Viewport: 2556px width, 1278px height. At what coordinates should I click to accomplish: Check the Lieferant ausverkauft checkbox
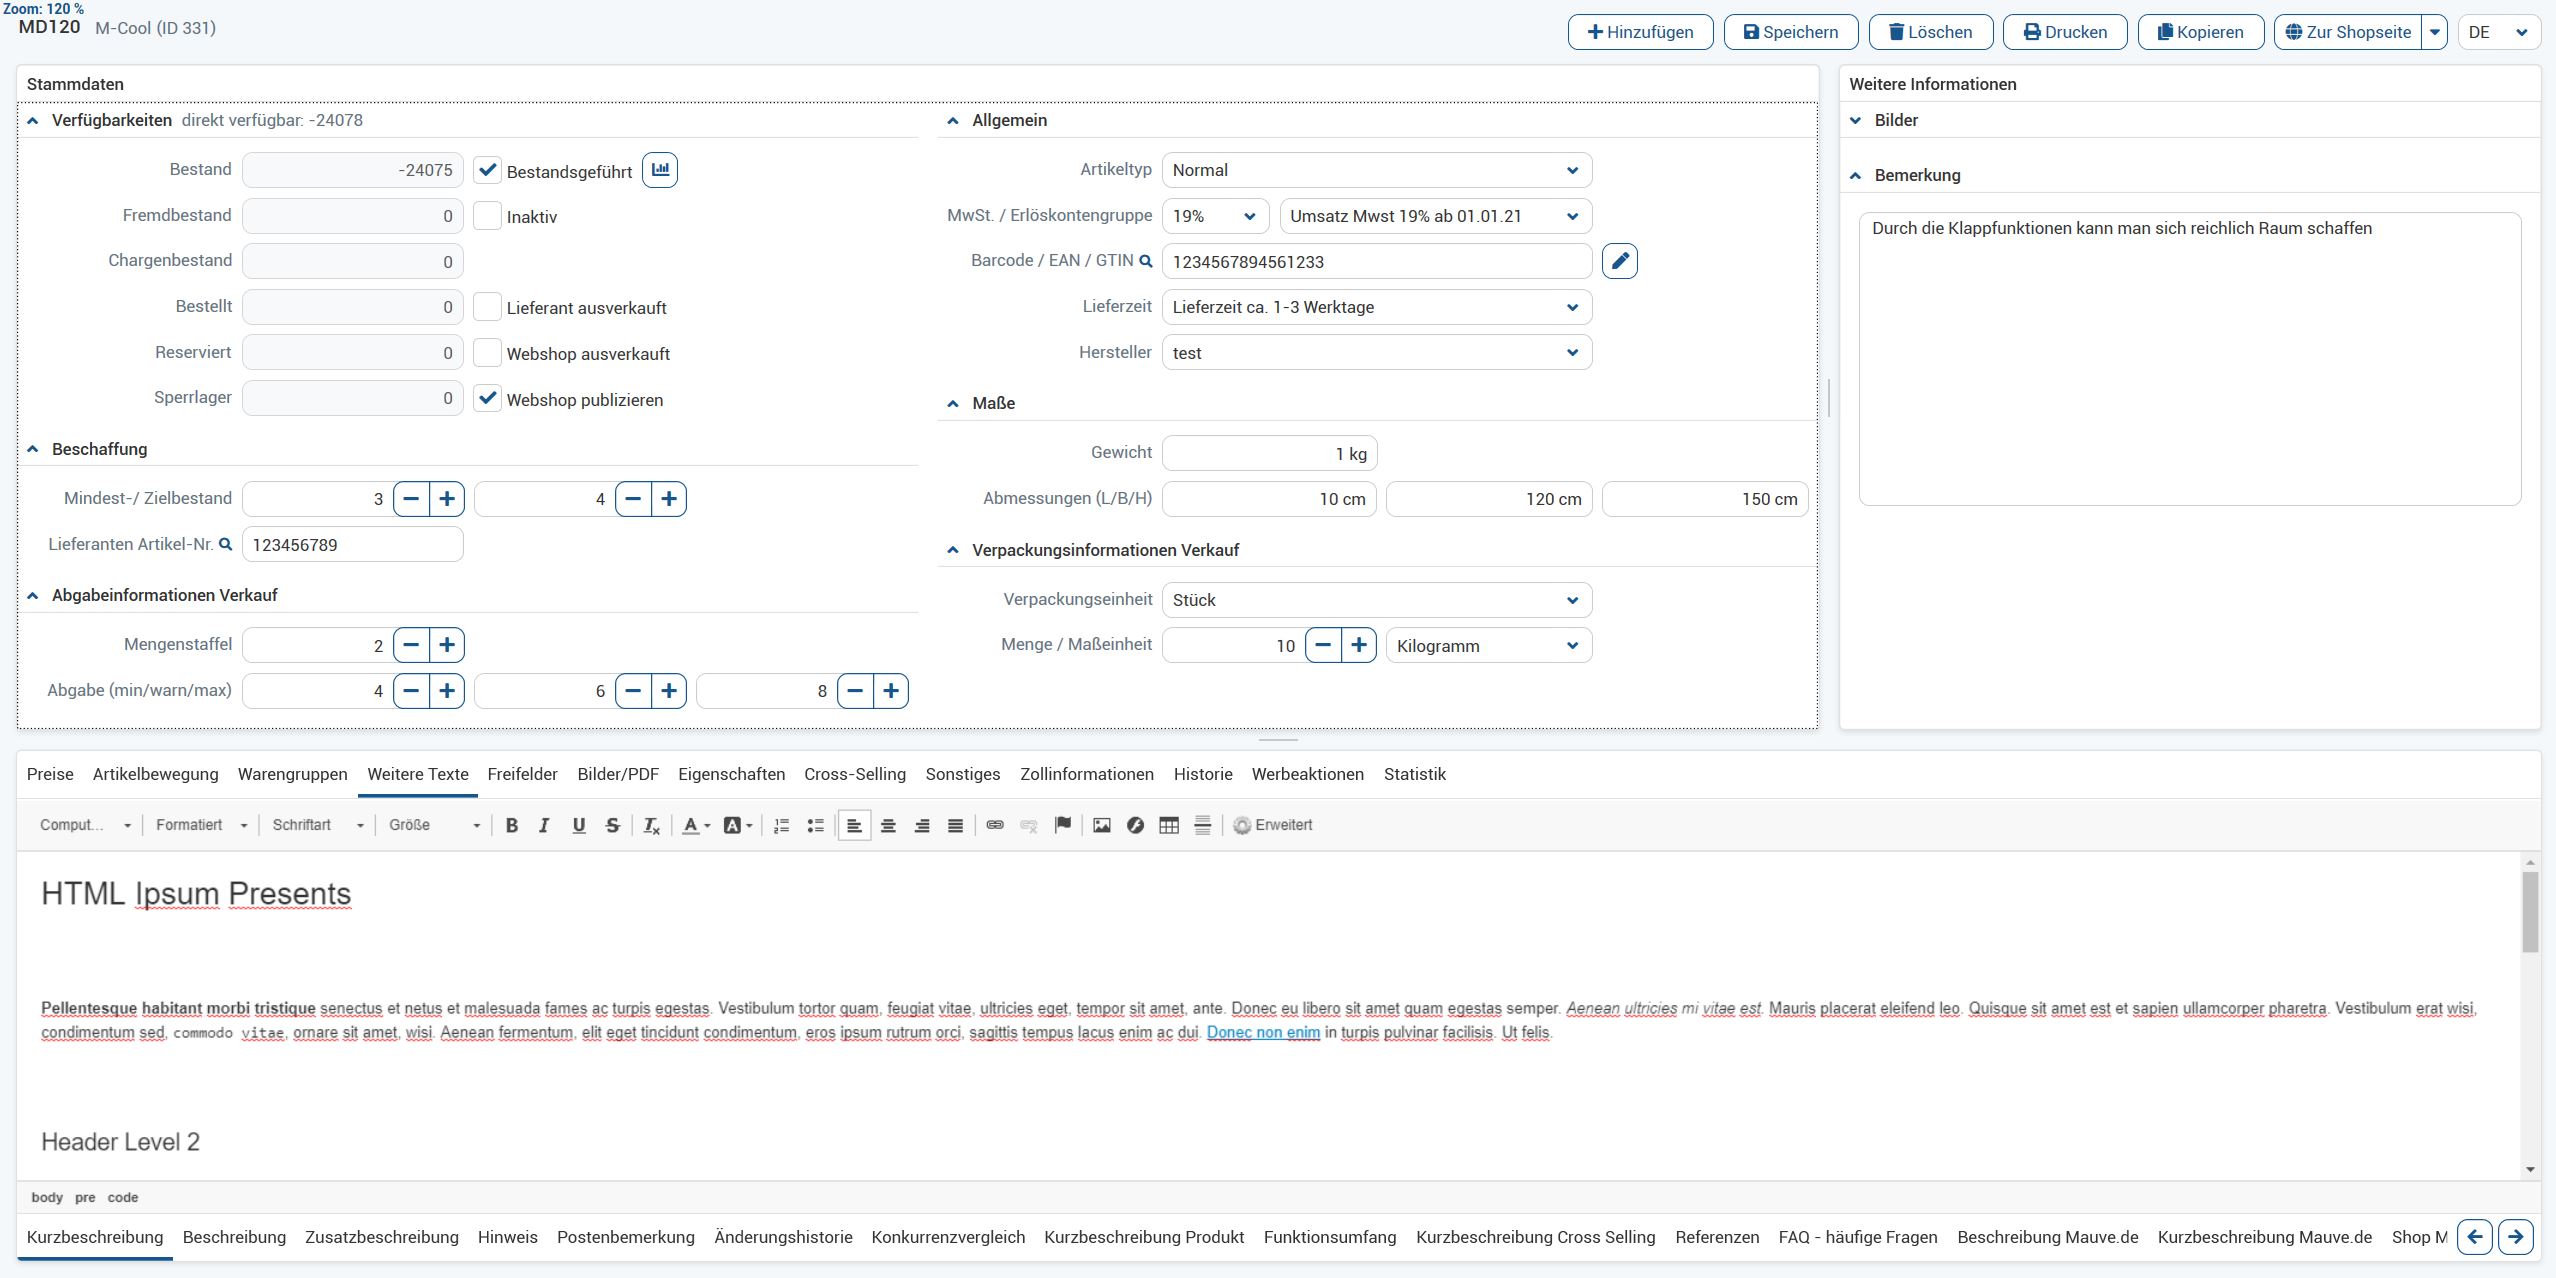tap(487, 307)
